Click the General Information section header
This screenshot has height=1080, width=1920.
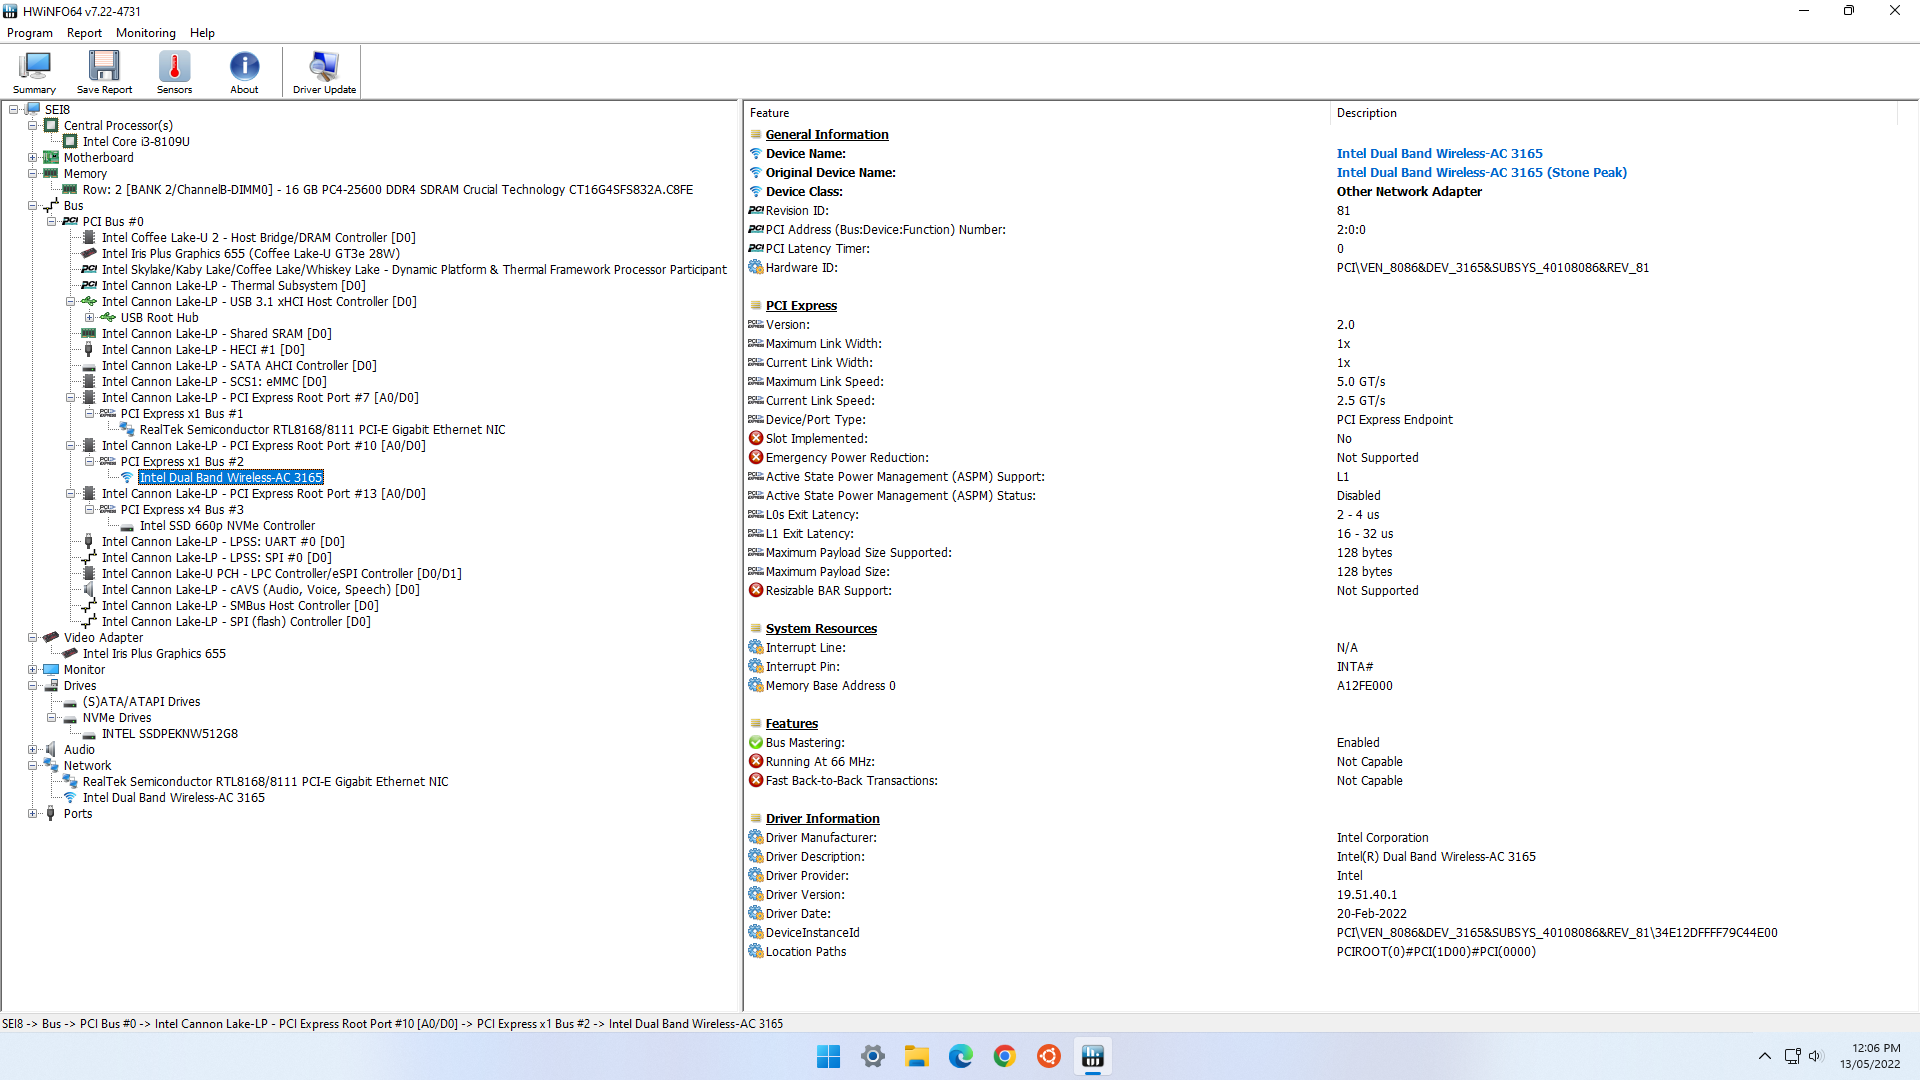(x=826, y=135)
